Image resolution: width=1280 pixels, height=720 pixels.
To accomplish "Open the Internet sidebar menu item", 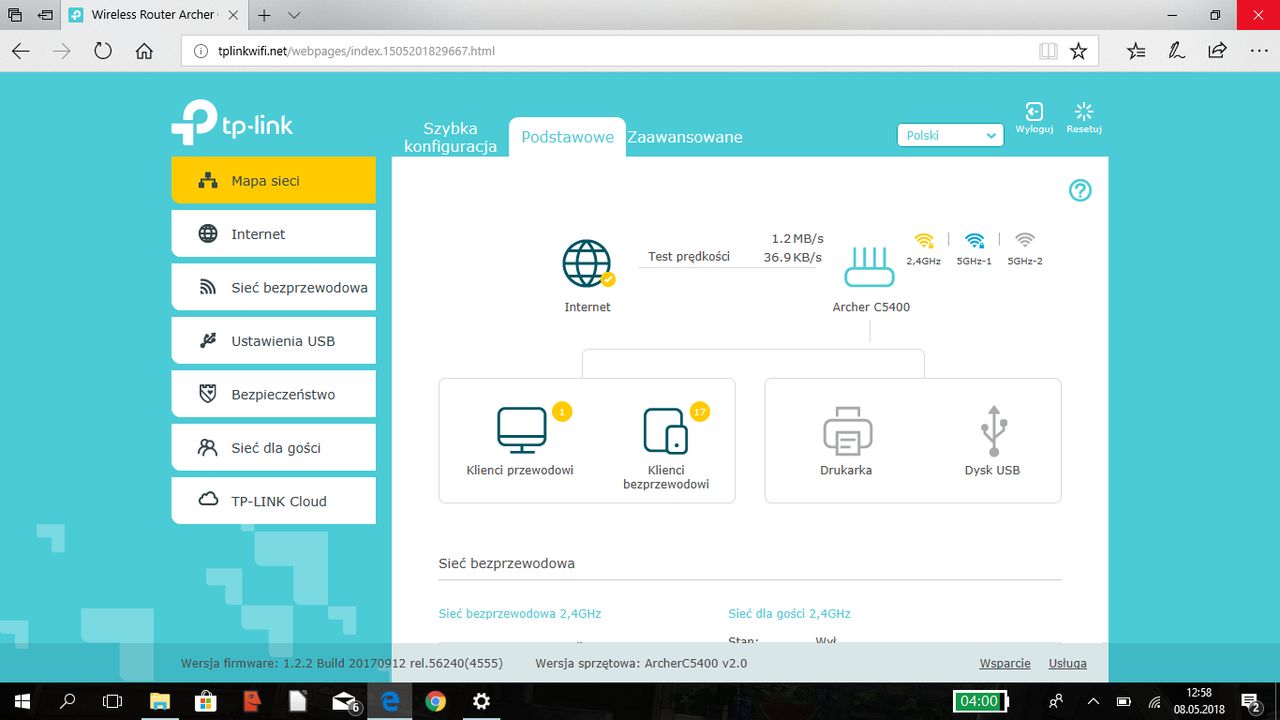I will click(x=273, y=234).
